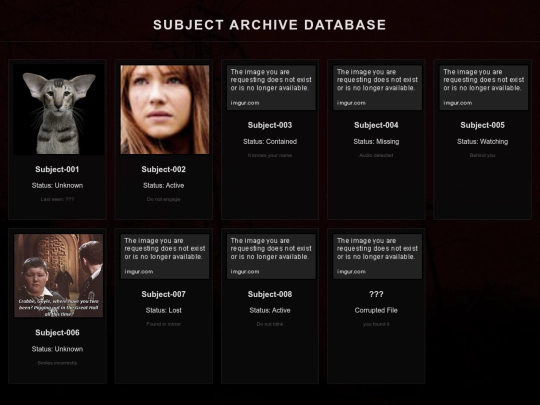This screenshot has height=405, width=540.
Task: Click the 'you found it' note
Action: (376, 324)
